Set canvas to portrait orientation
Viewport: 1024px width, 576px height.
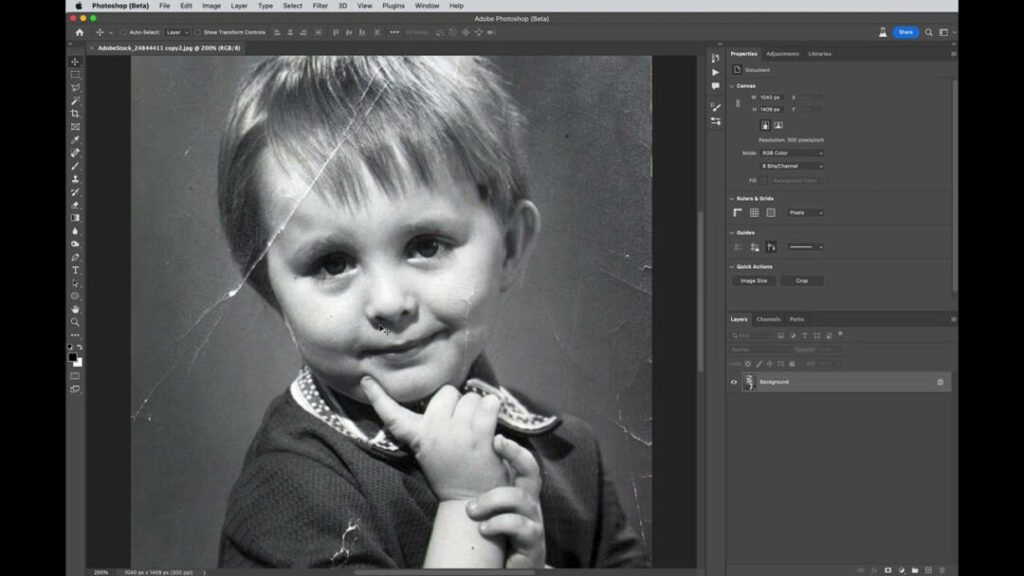click(765, 125)
